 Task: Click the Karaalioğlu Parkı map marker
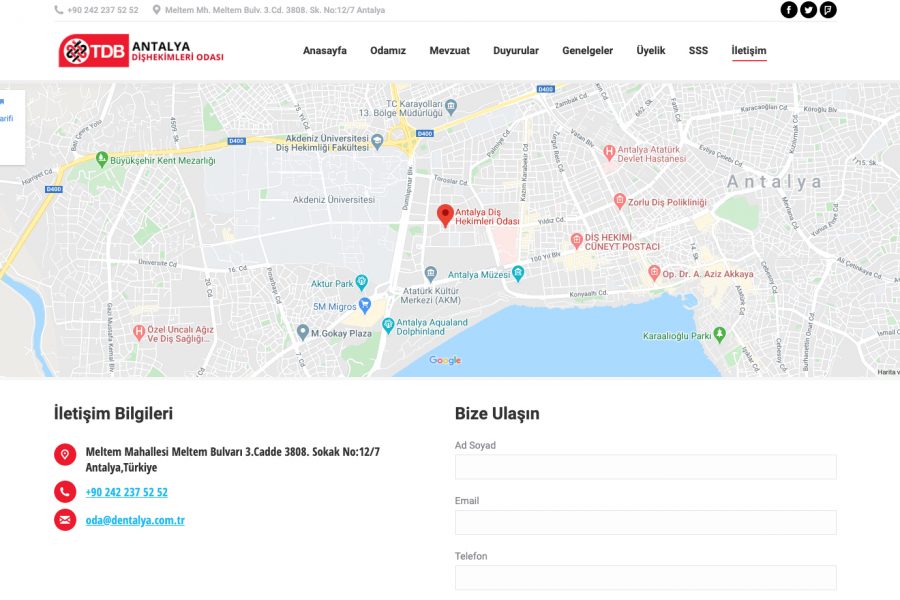[719, 335]
